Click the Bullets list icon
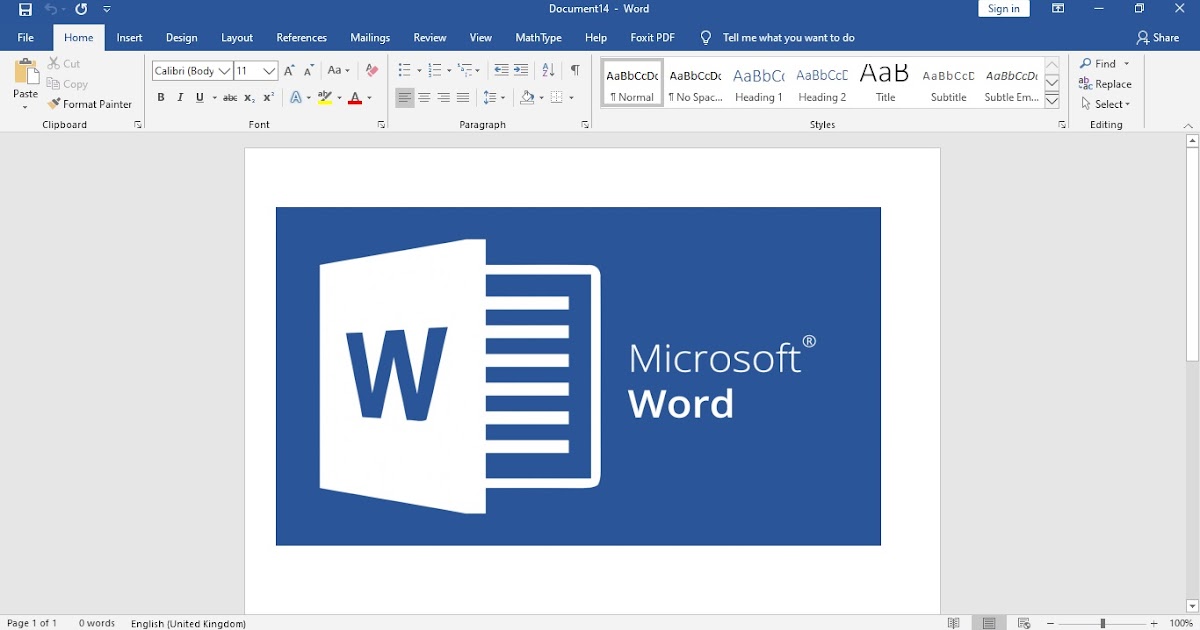Image resolution: width=1200 pixels, height=630 pixels. (404, 71)
